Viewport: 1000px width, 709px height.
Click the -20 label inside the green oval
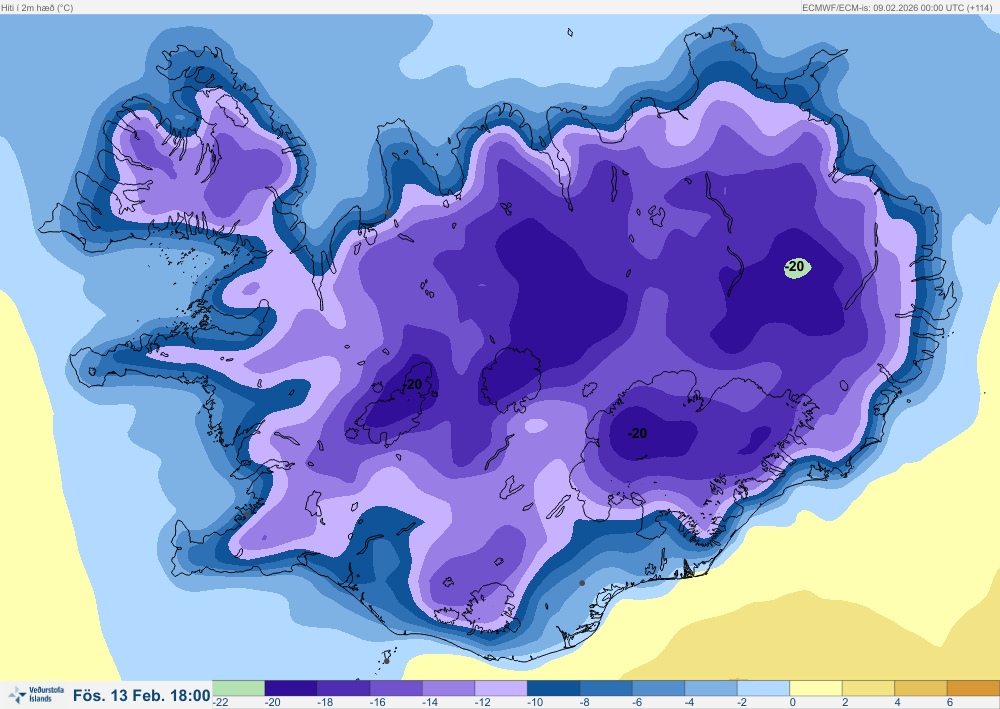click(795, 267)
